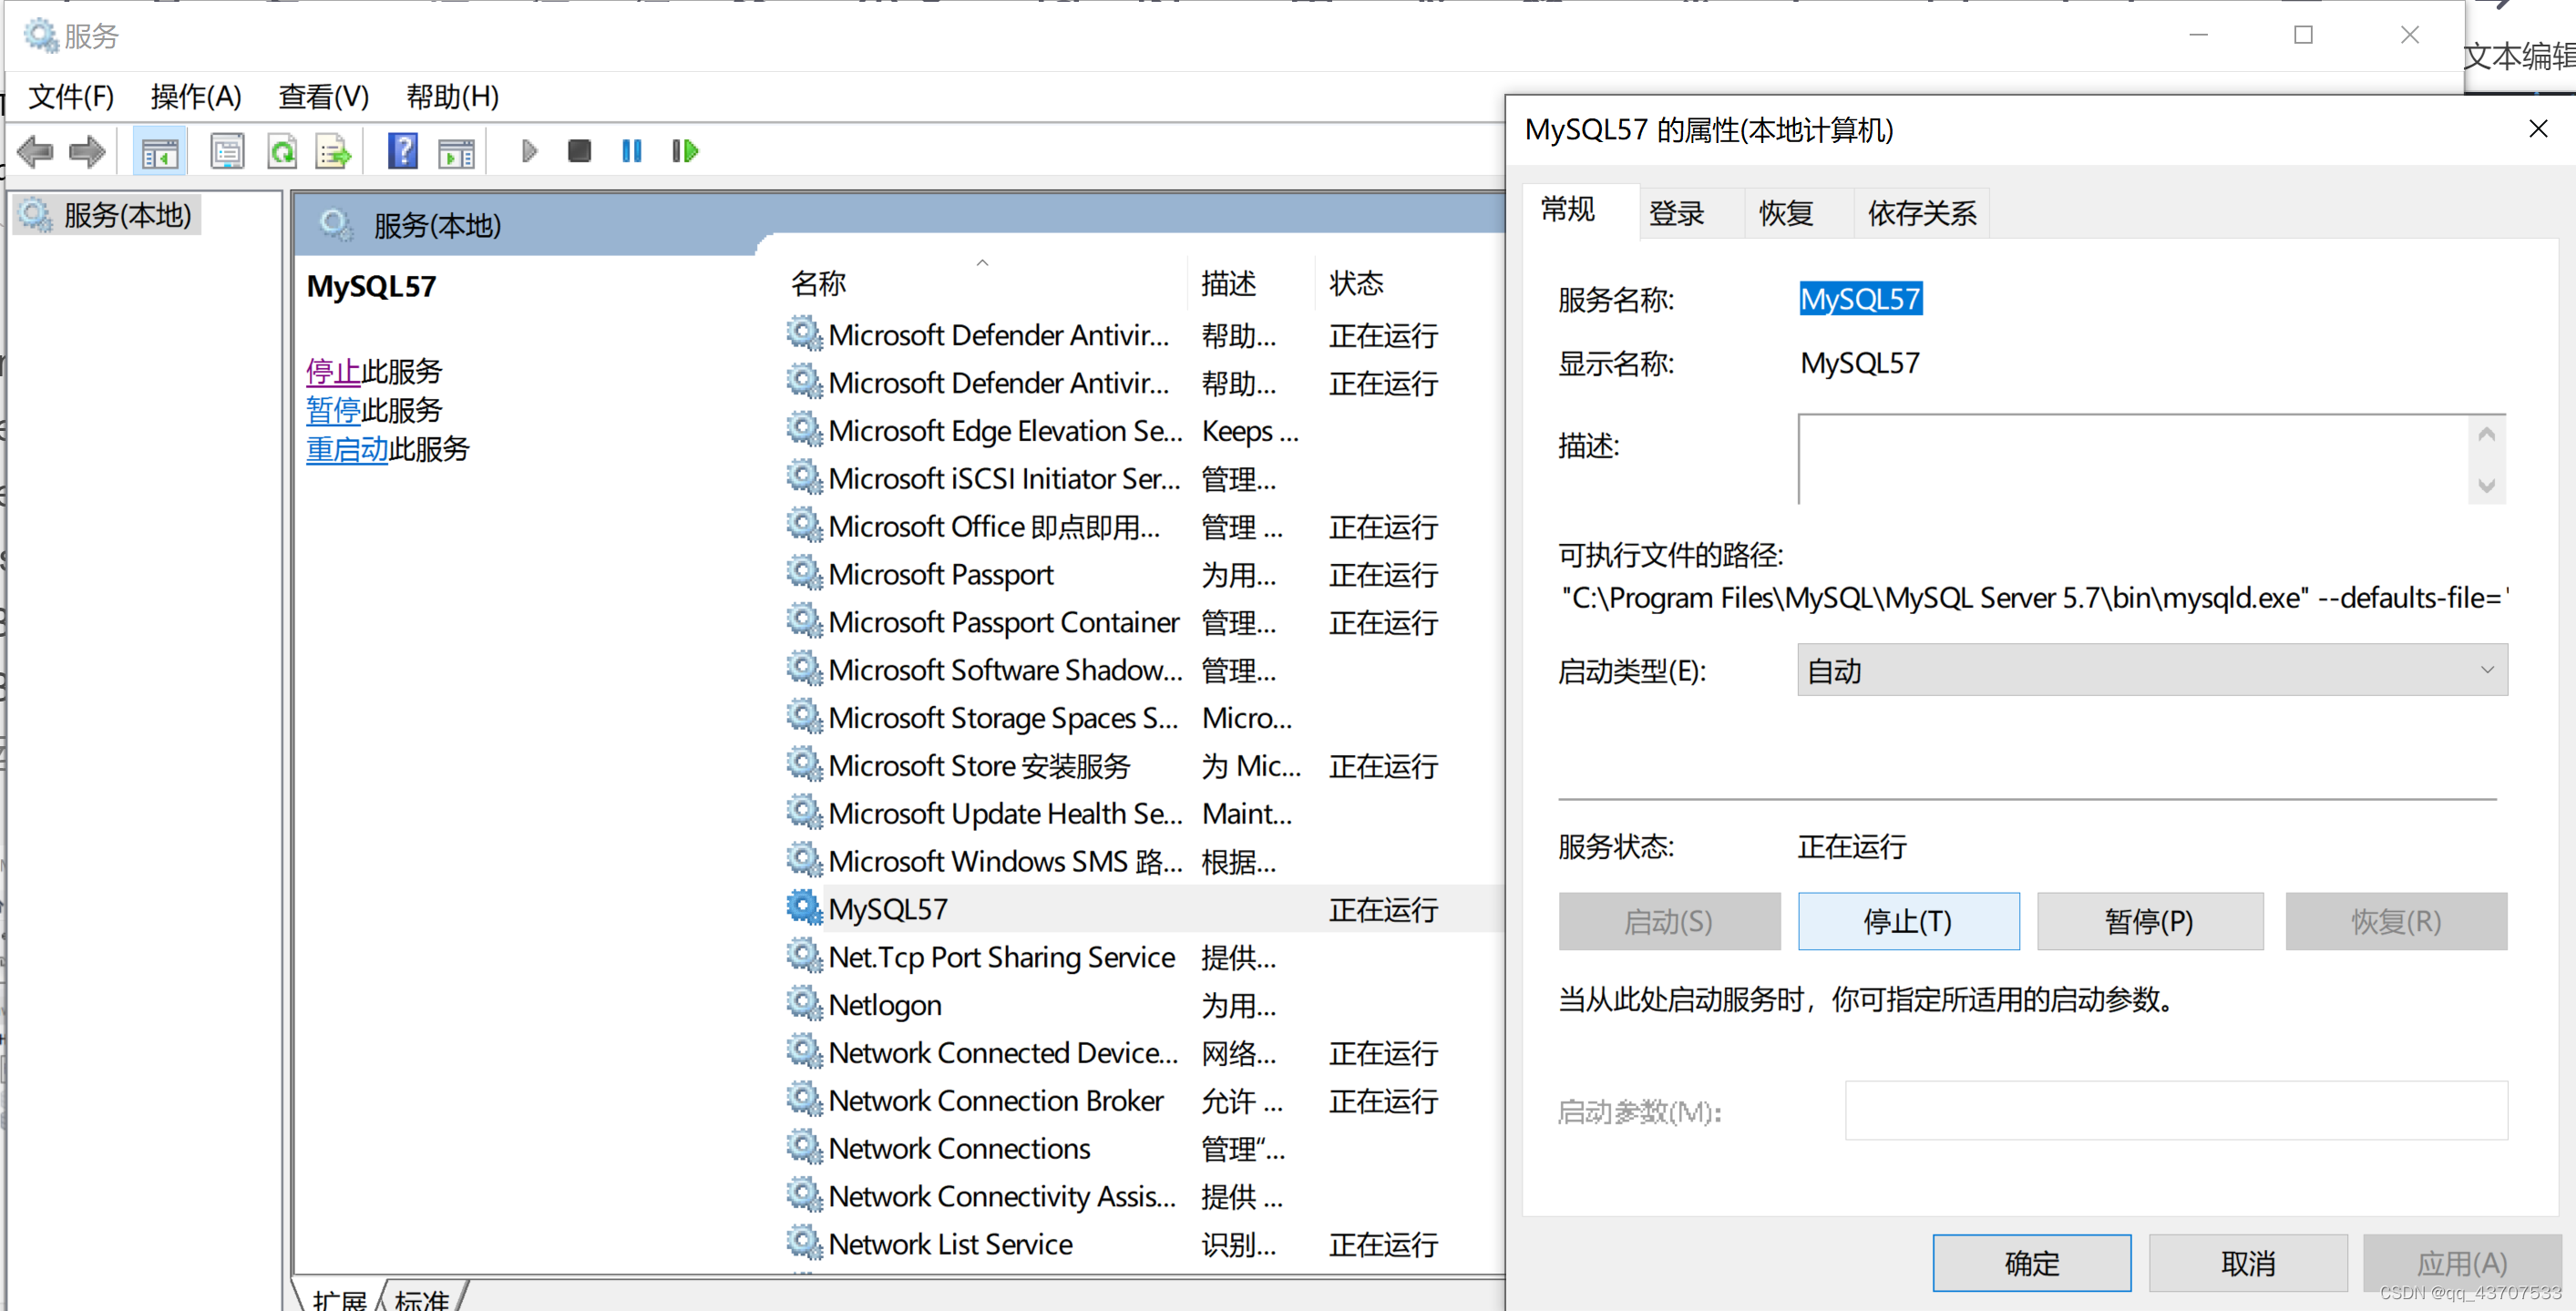2576x1311 pixels.
Task: Open the 操作(A) menu
Action: click(195, 97)
